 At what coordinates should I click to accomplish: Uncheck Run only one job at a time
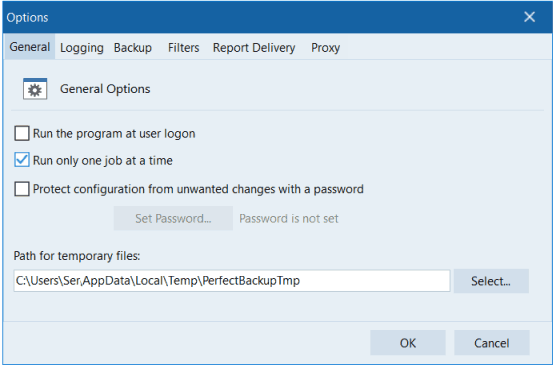(22, 160)
